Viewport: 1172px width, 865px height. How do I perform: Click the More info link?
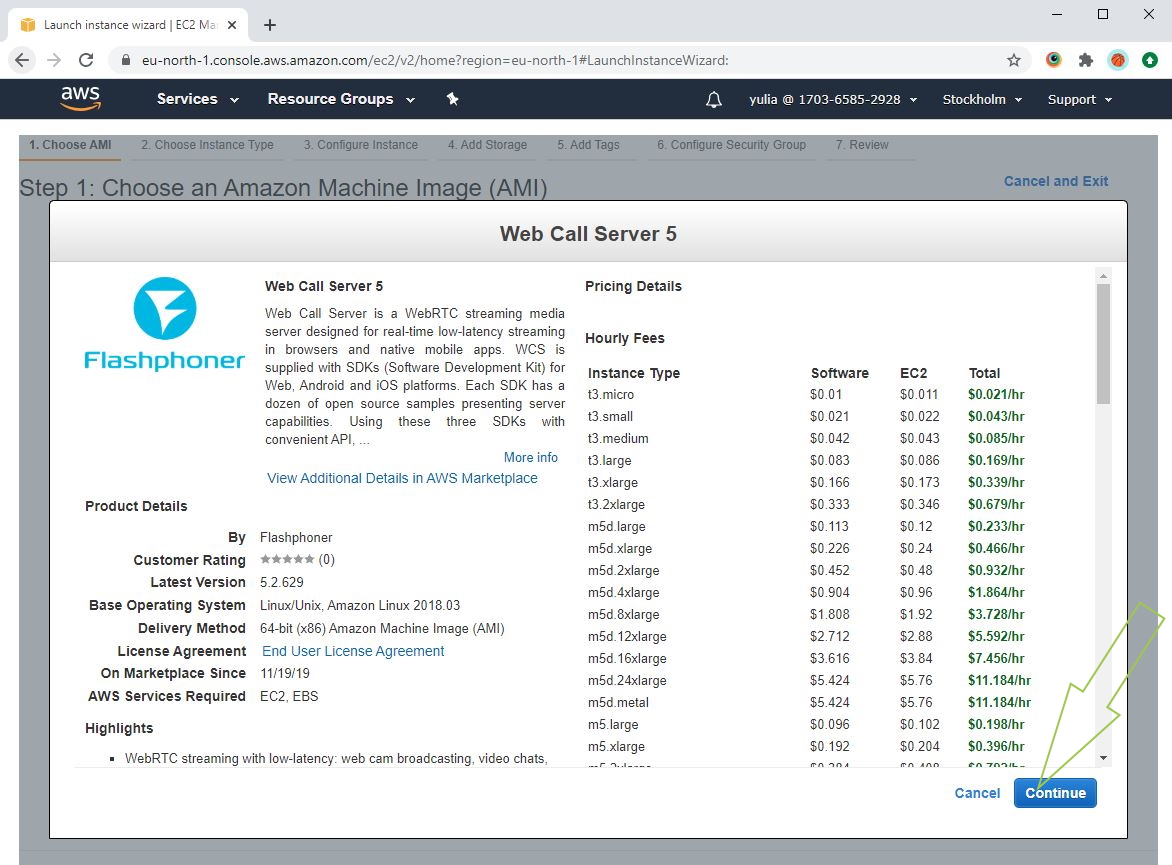point(531,457)
